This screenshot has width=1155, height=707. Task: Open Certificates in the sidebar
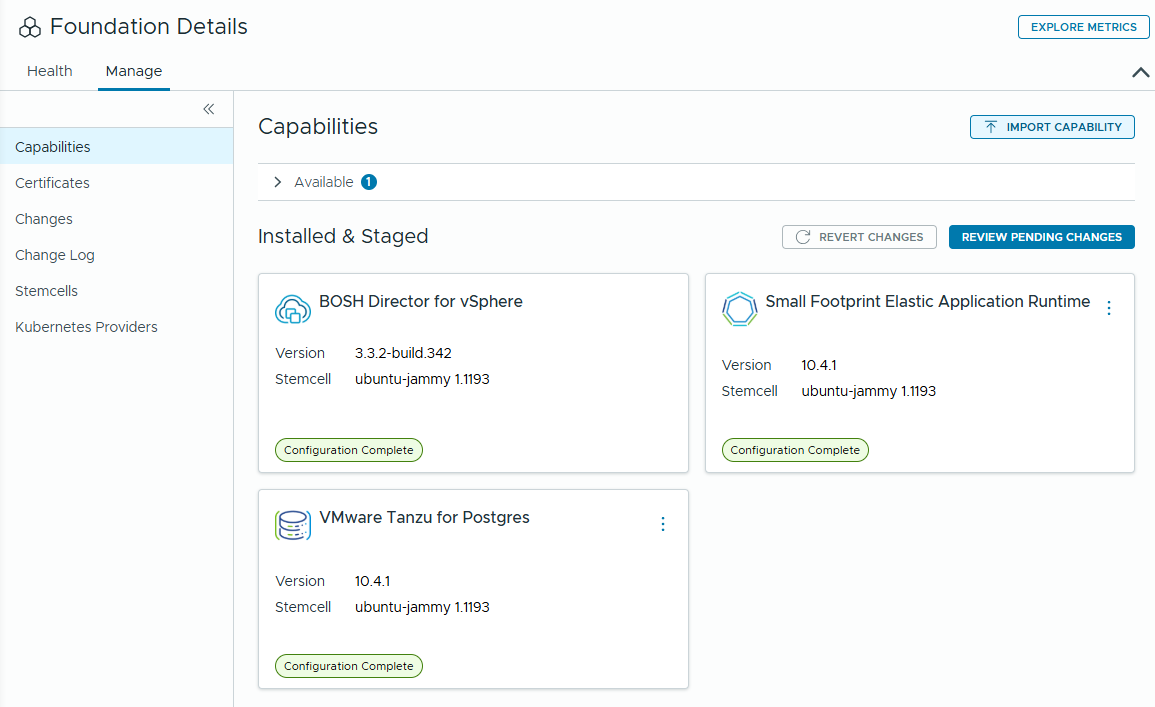116,183
